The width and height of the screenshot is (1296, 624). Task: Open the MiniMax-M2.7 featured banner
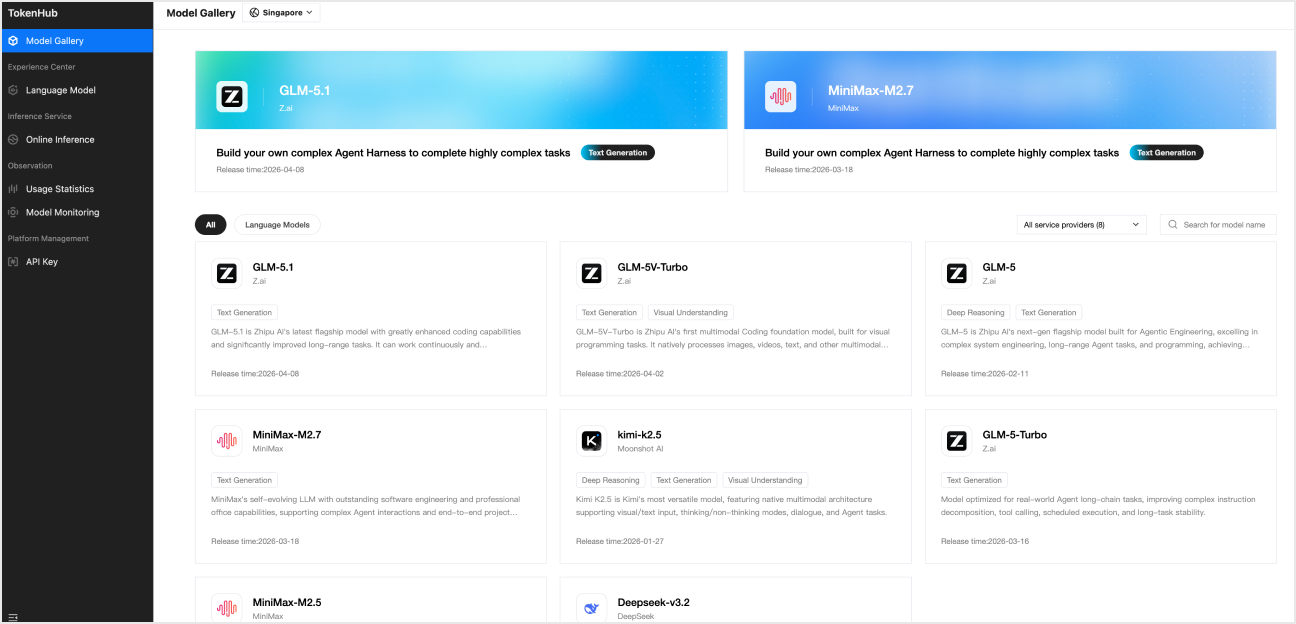[1010, 121]
